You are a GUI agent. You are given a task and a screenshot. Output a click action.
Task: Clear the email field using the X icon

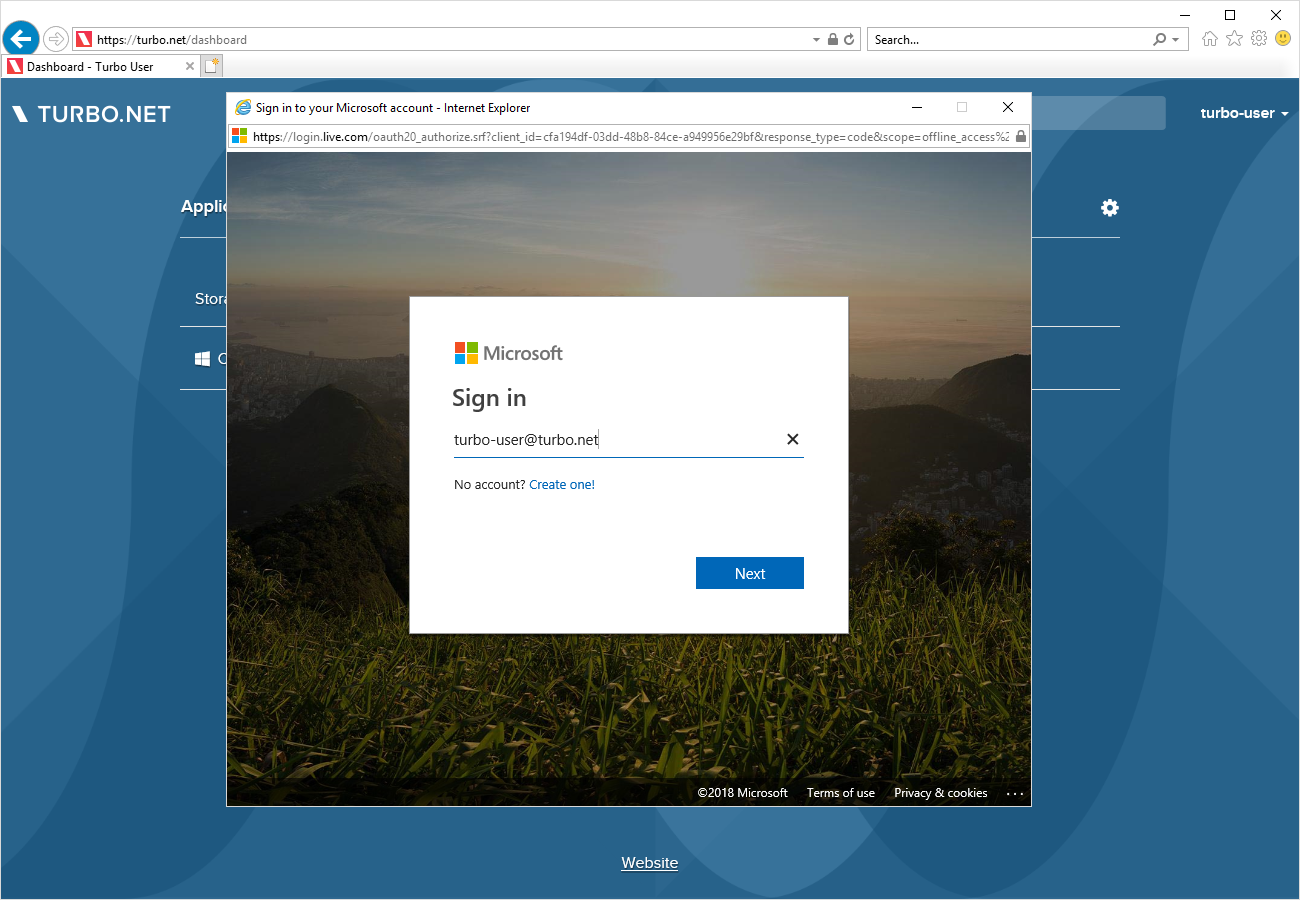point(792,439)
